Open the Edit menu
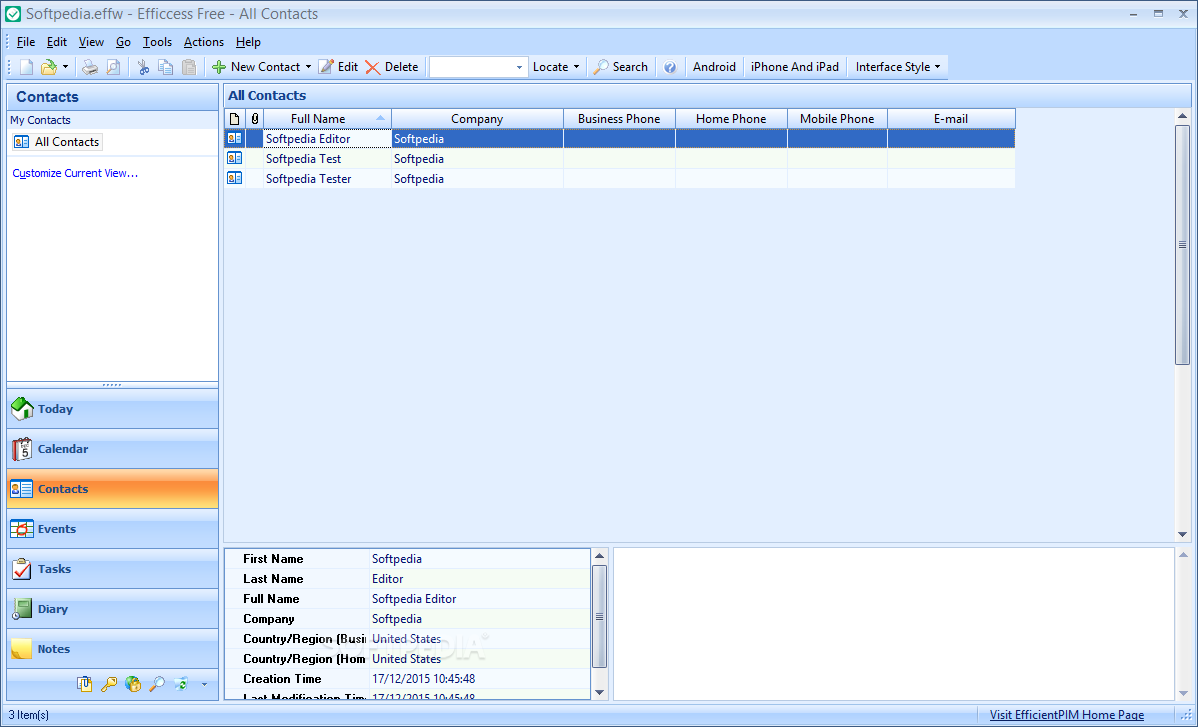The height and width of the screenshot is (727, 1198). point(57,42)
